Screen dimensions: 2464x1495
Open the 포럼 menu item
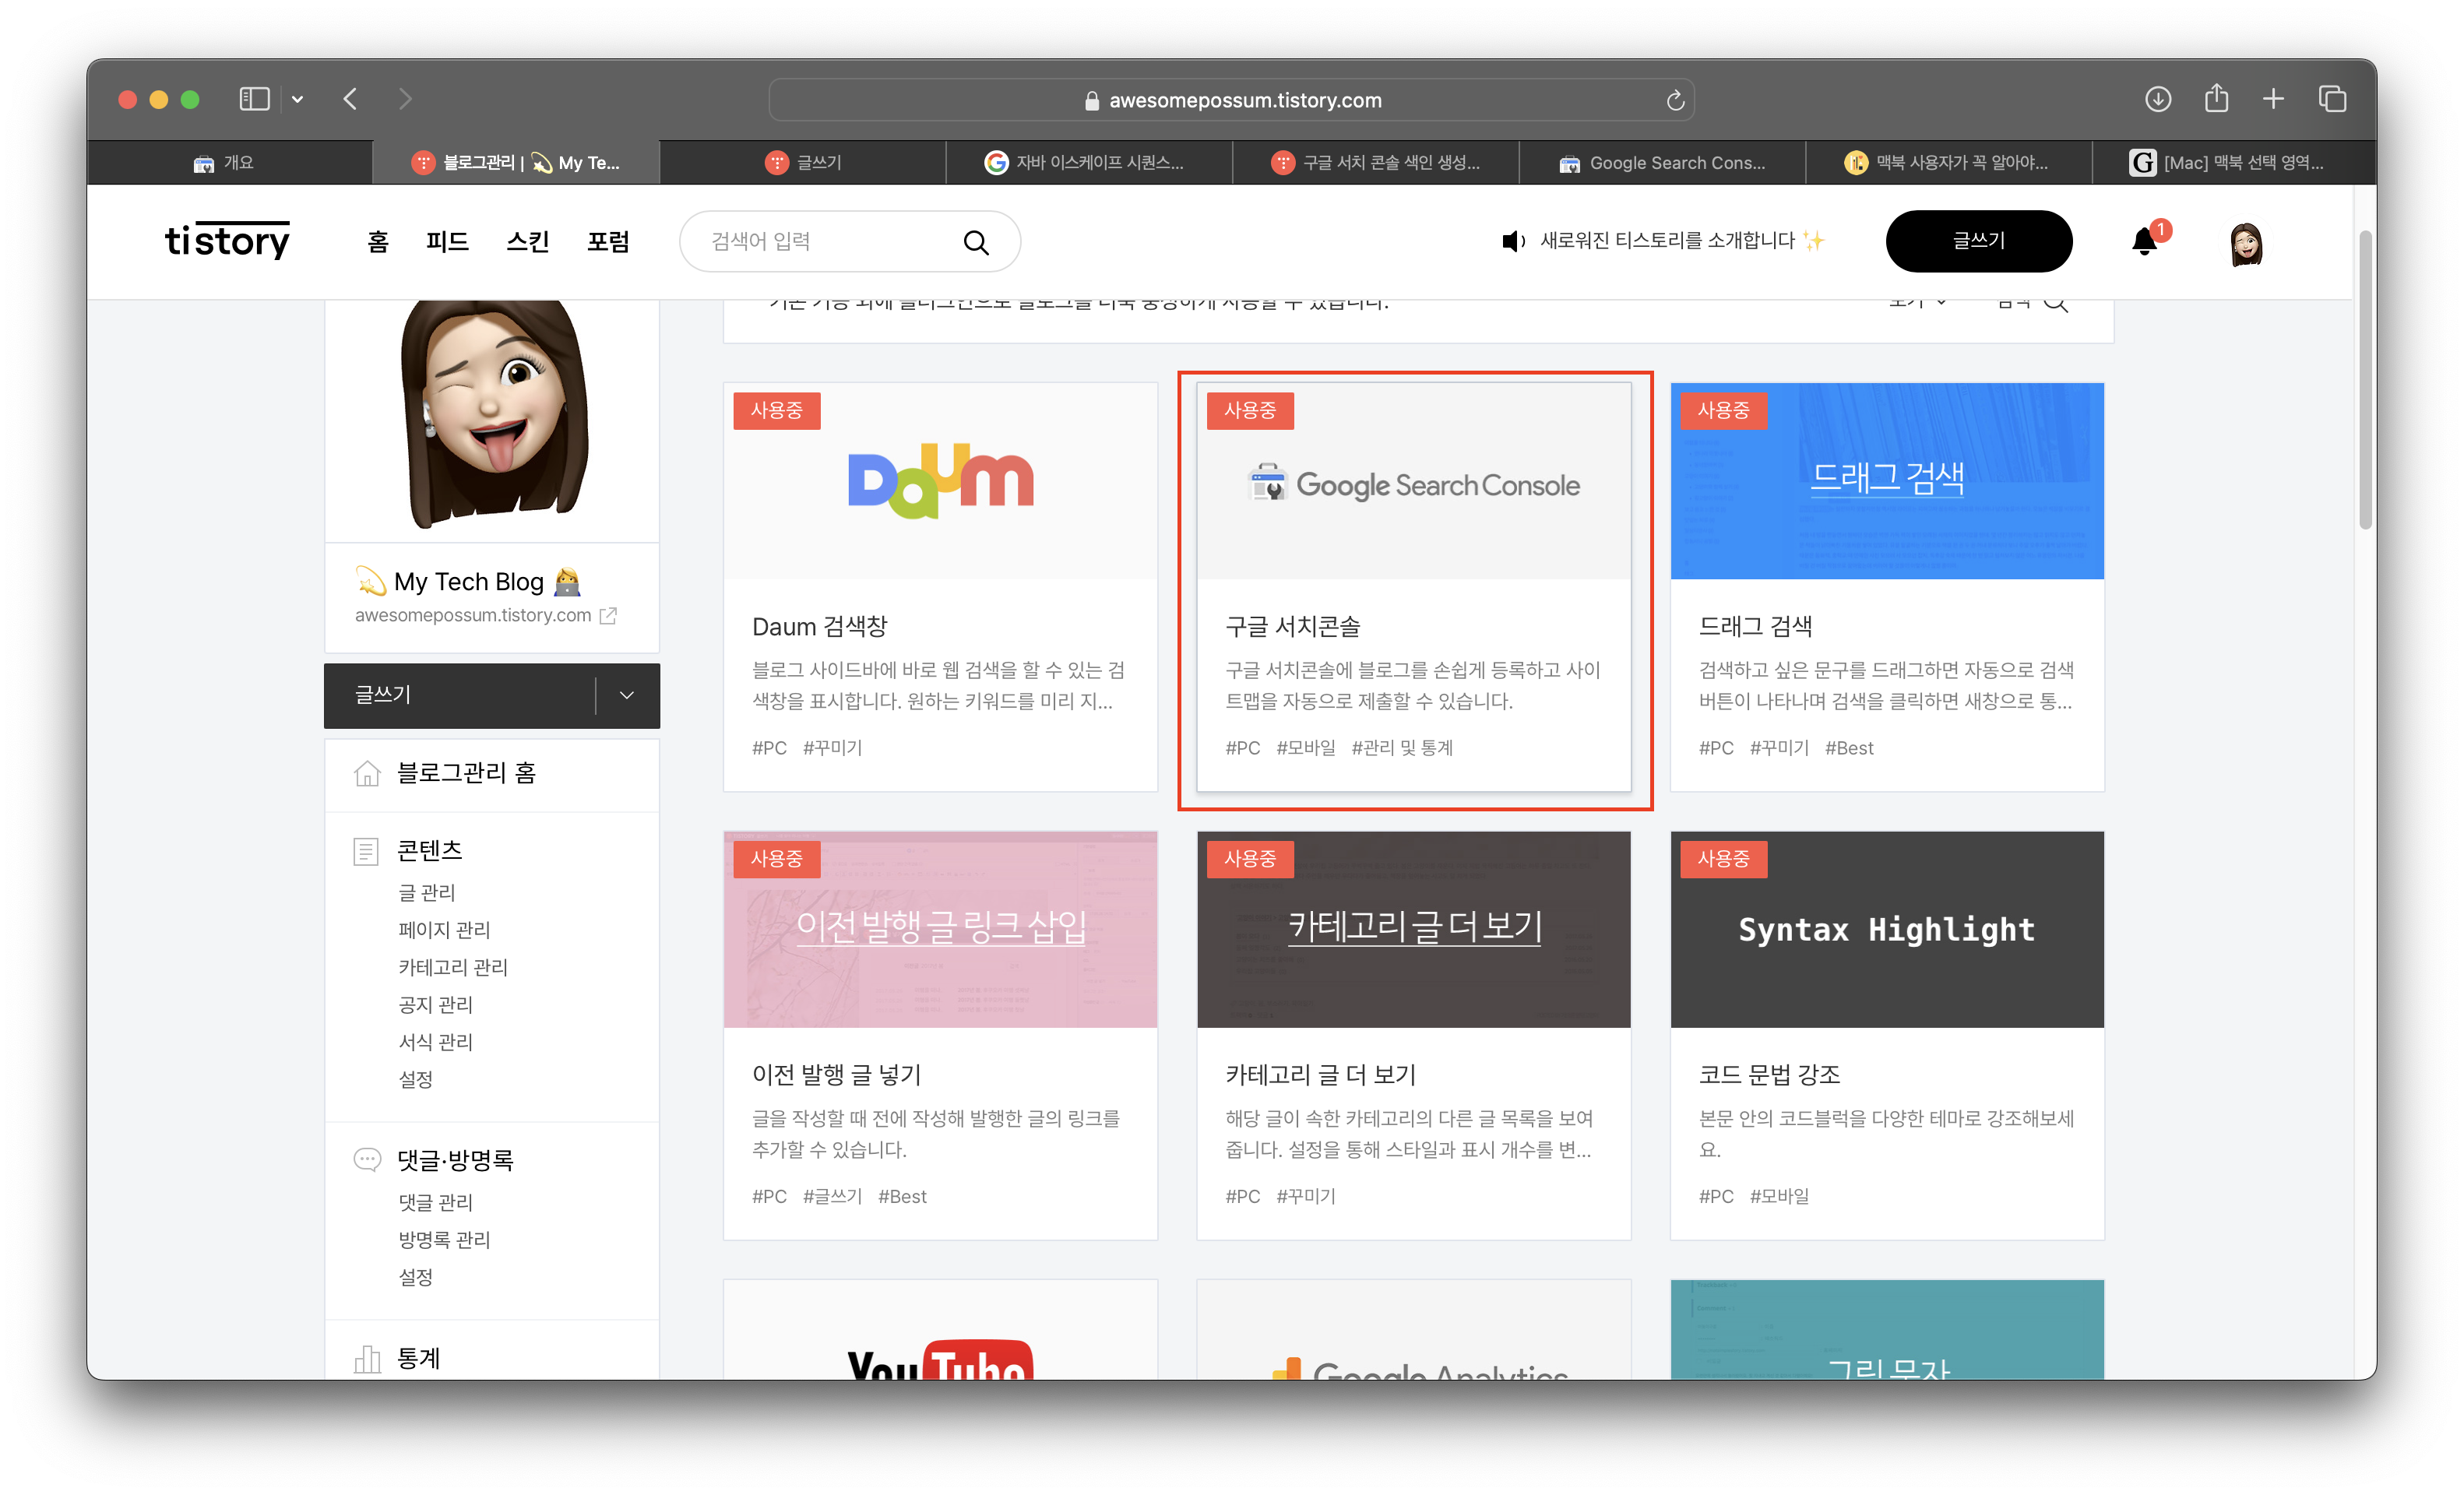608,241
